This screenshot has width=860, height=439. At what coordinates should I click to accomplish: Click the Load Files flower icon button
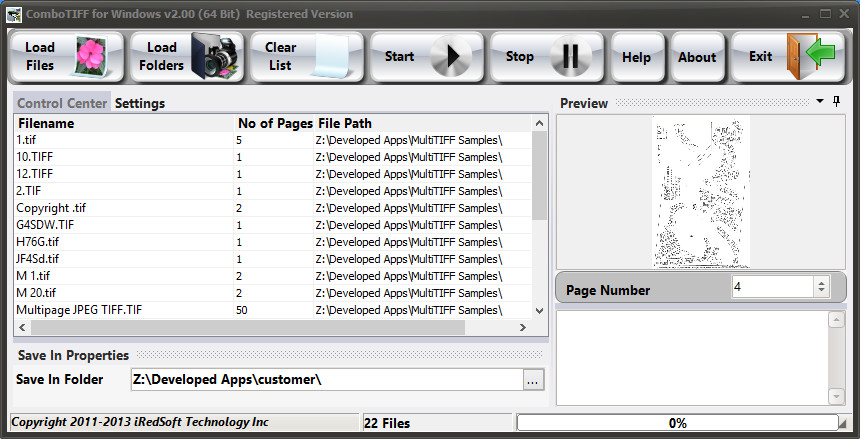67,57
